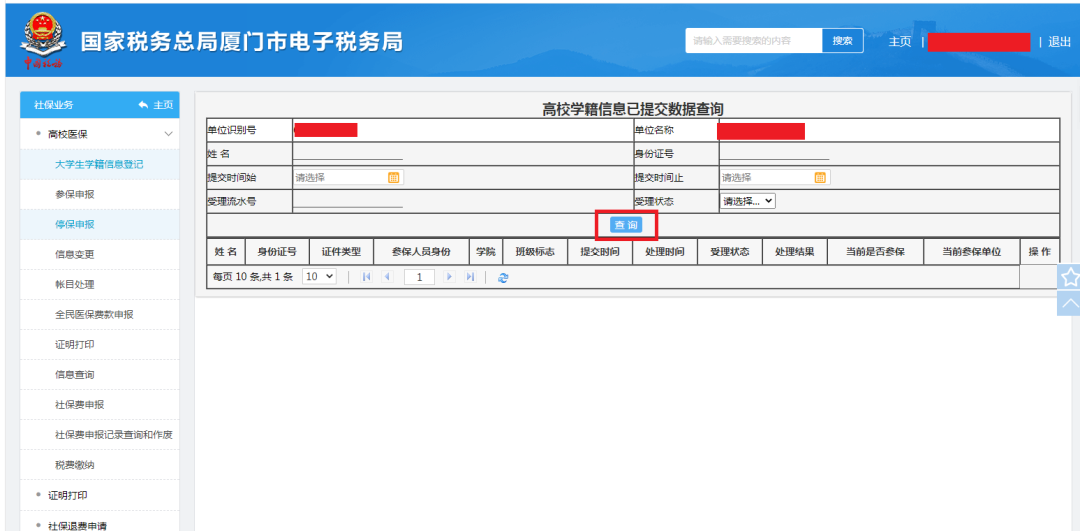Click the scroll-to-top arrow icon
This screenshot has height=531, width=1080.
click(1069, 303)
